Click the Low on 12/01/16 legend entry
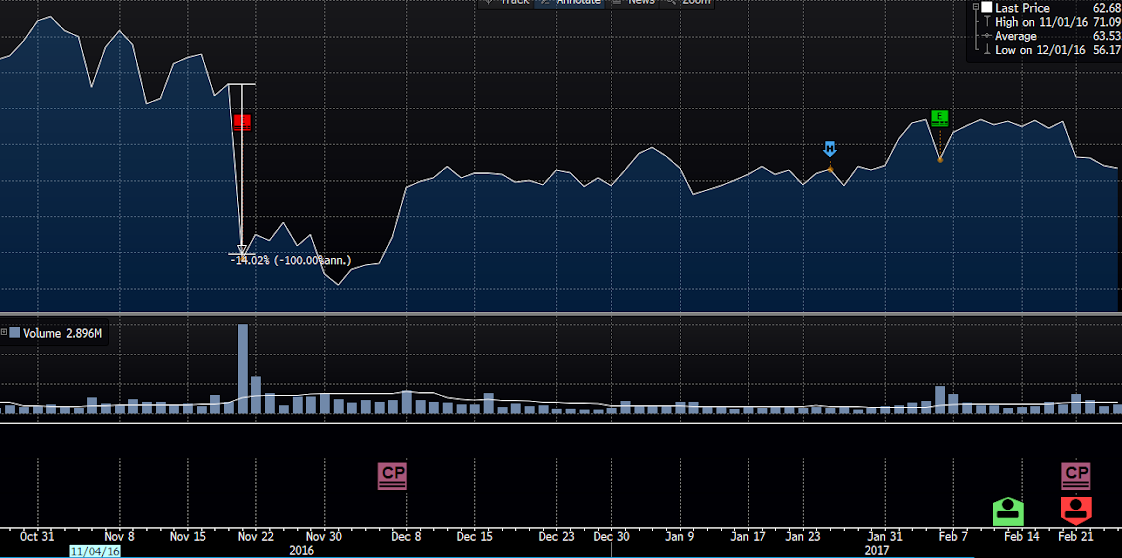 [1040, 50]
